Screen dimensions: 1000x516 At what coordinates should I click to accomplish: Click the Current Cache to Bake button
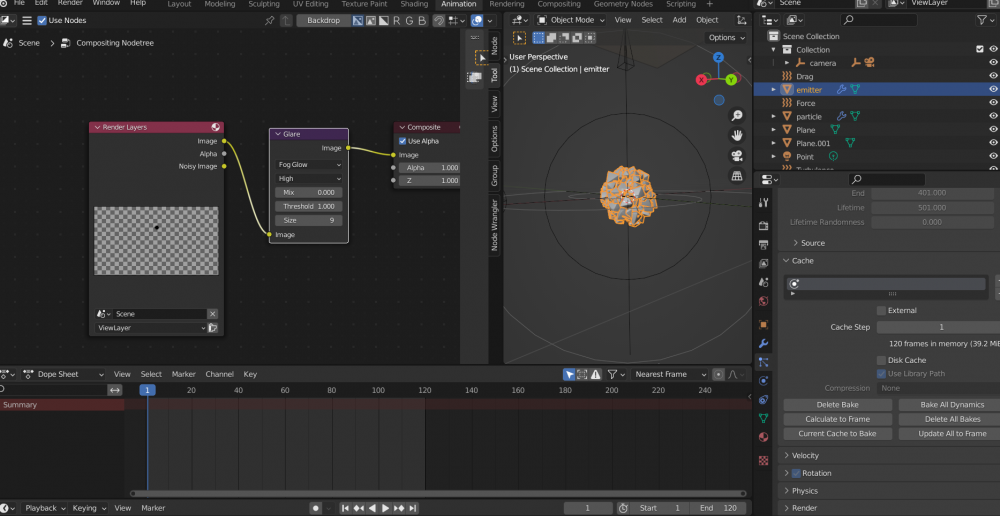click(837, 434)
